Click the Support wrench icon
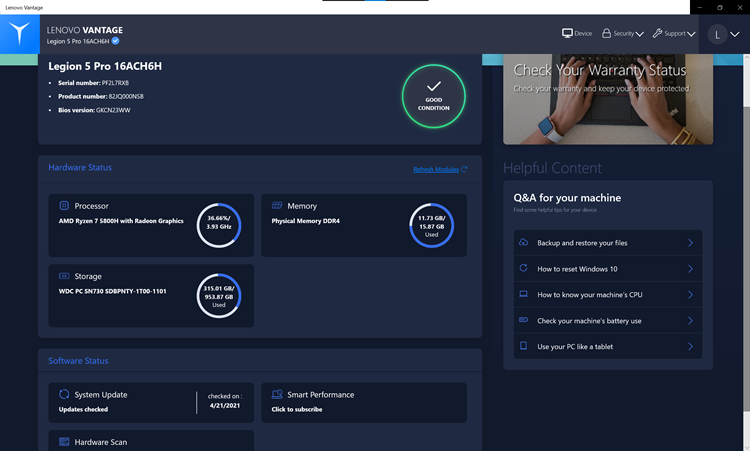Viewport: 750px width, 451px height. tap(658, 33)
